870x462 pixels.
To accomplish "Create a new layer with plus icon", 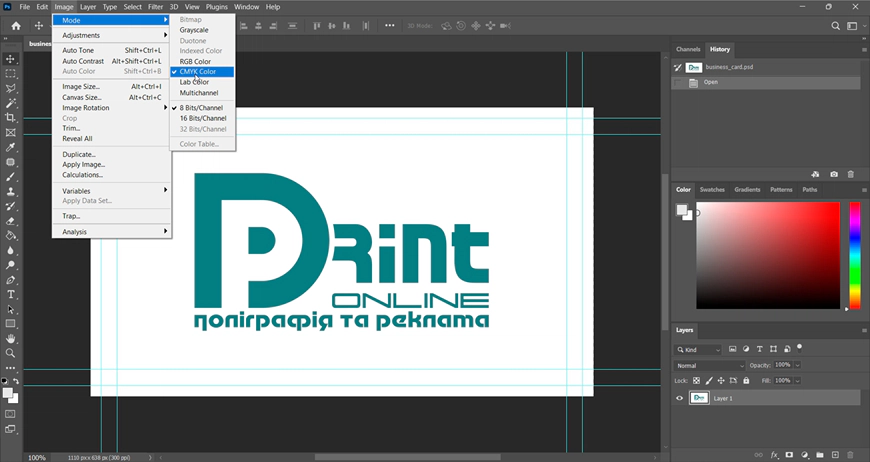I will point(835,455).
